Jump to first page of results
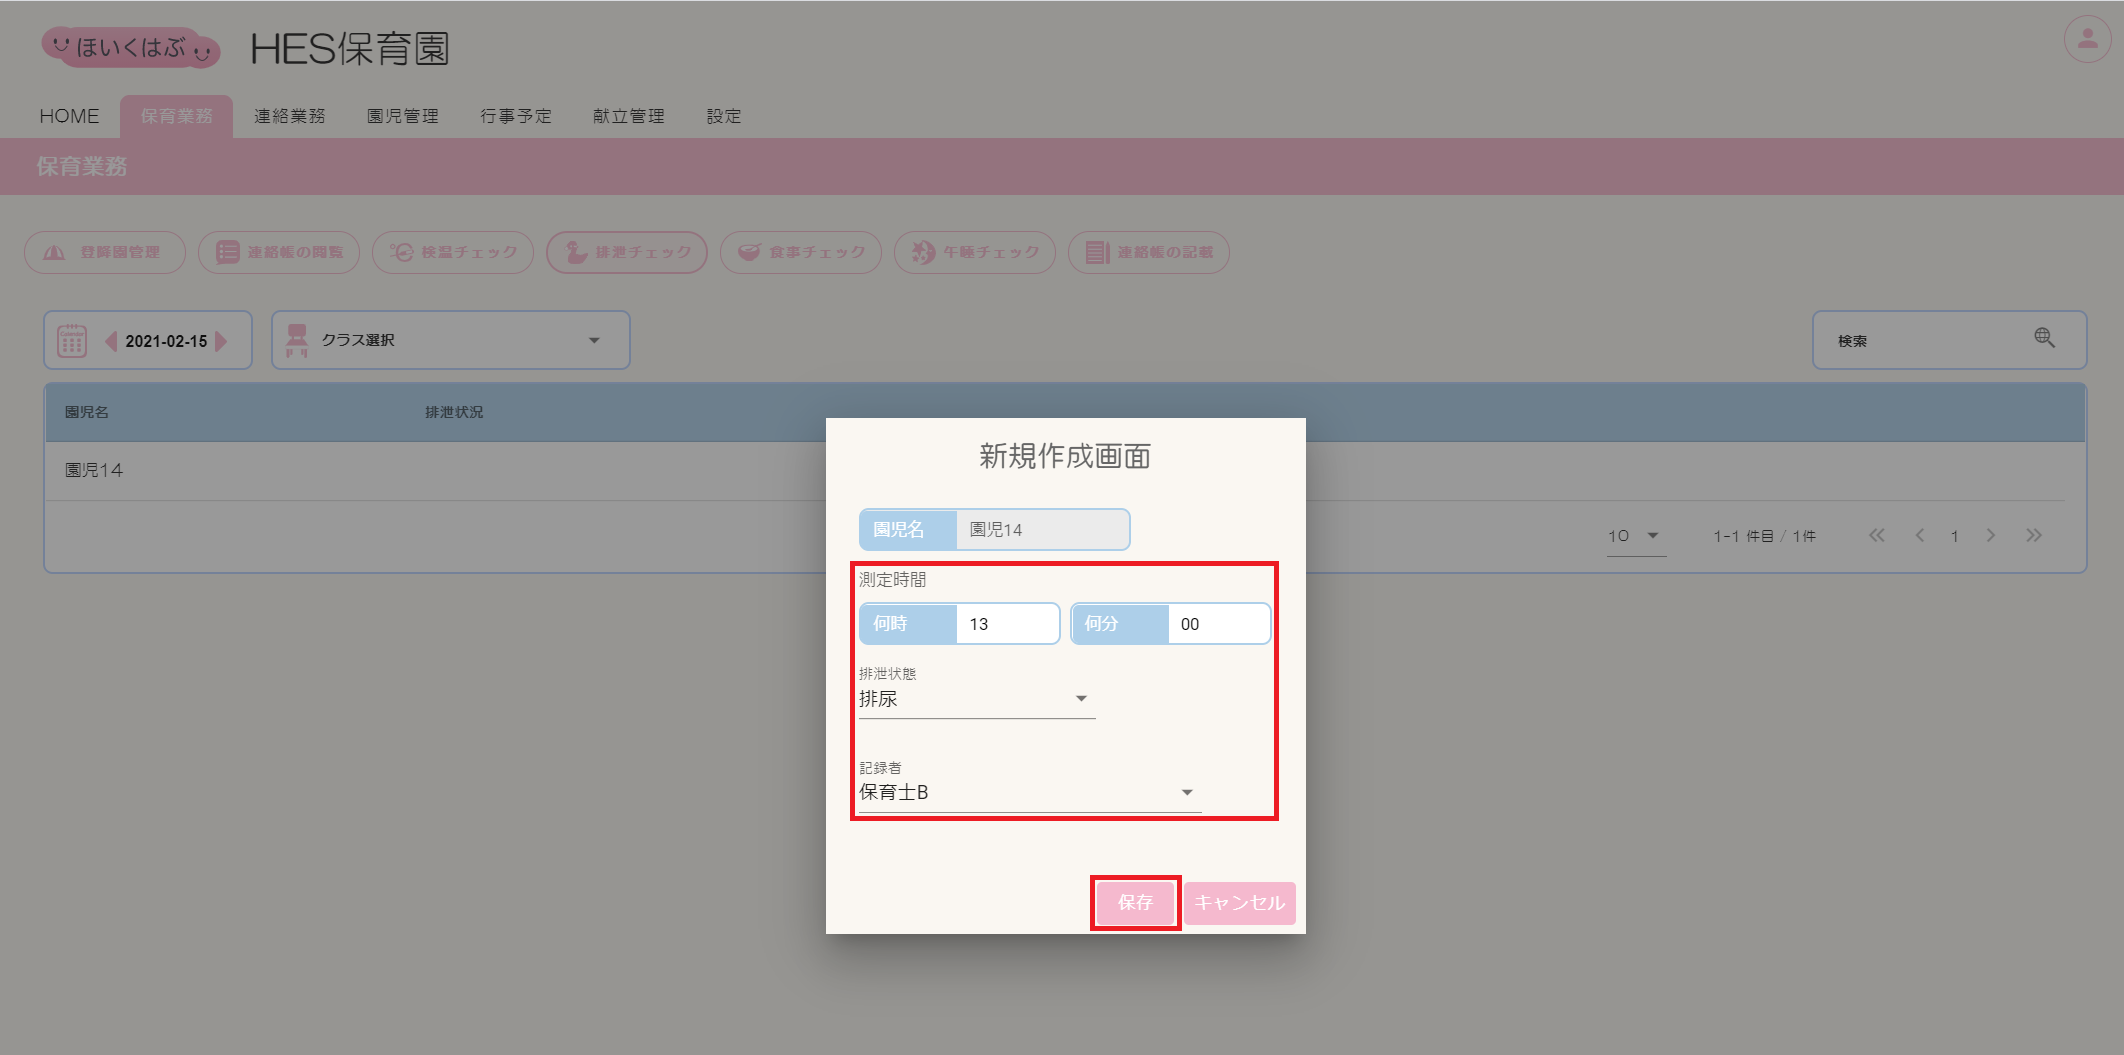2124x1055 pixels. [x=1877, y=535]
